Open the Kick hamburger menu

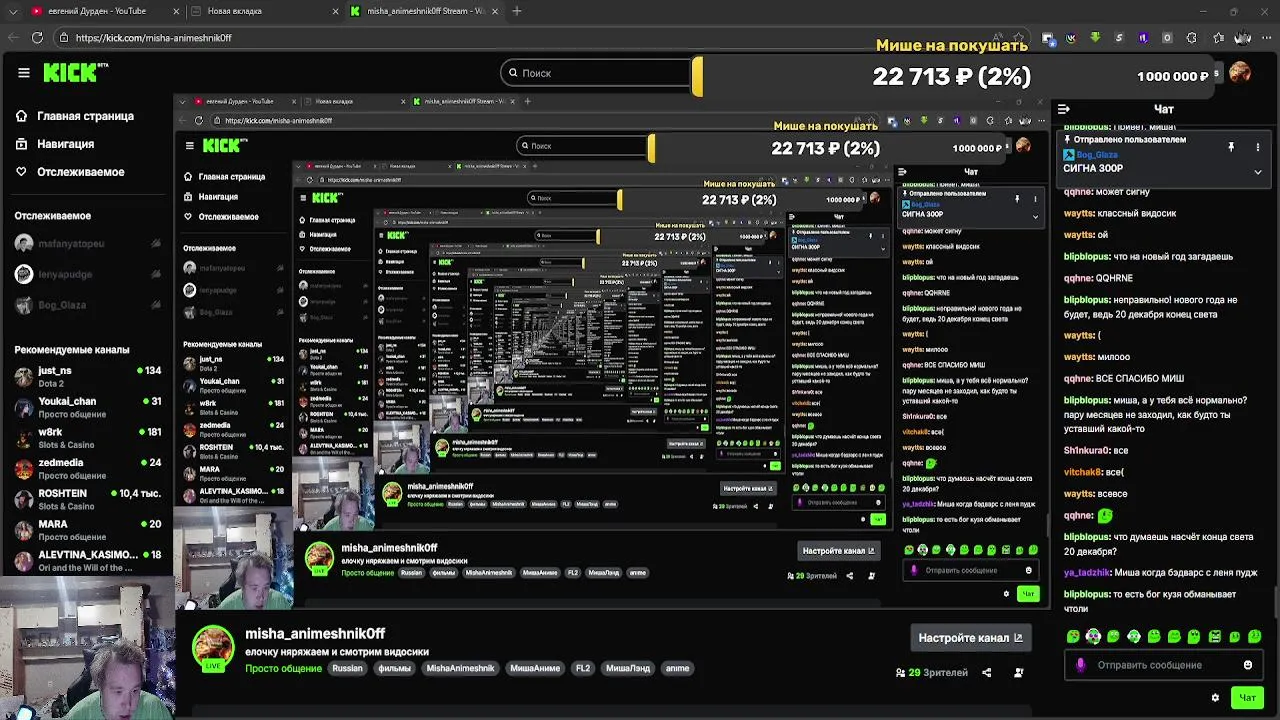(x=24, y=72)
